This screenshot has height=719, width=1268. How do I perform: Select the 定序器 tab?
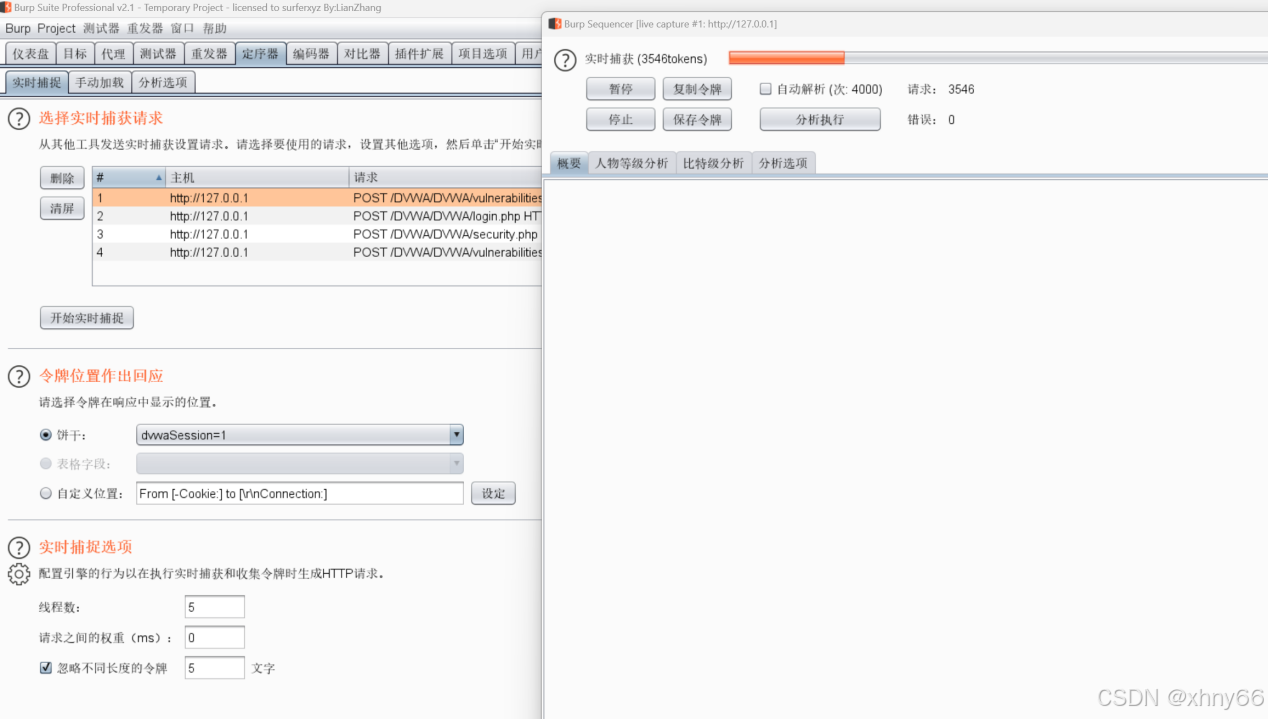[260, 54]
